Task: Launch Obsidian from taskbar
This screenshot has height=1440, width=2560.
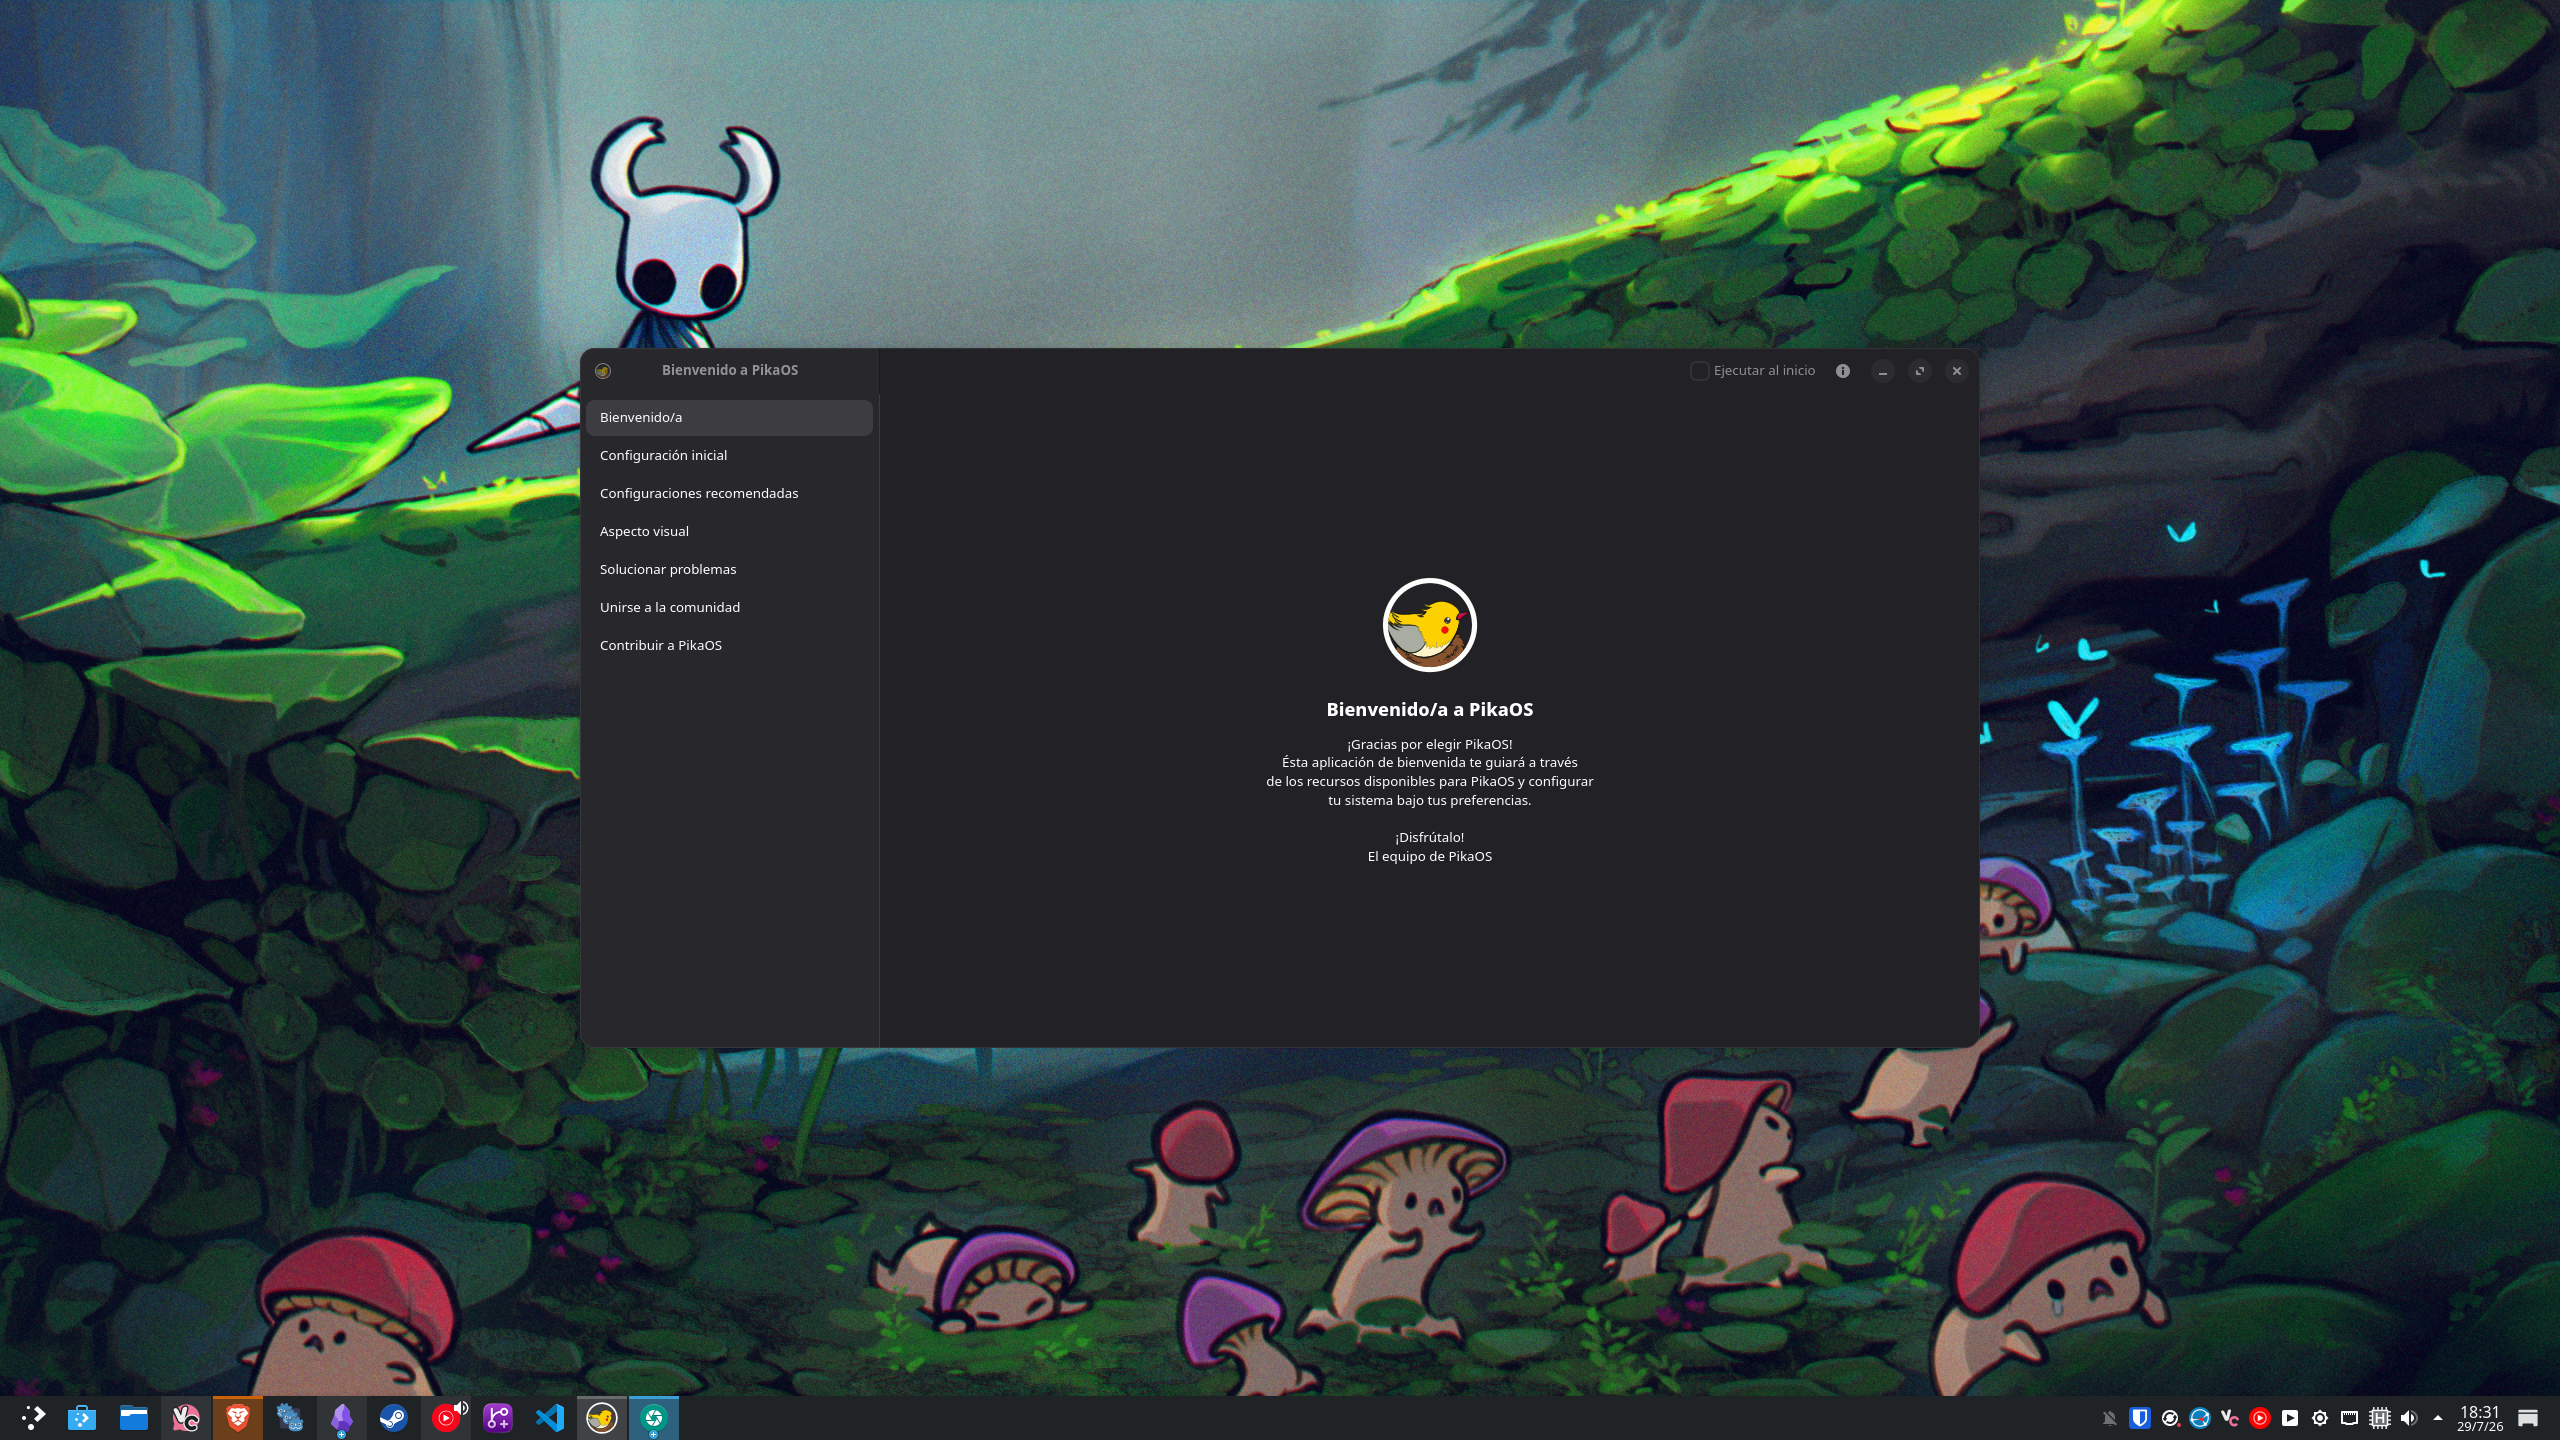Action: (x=342, y=1418)
